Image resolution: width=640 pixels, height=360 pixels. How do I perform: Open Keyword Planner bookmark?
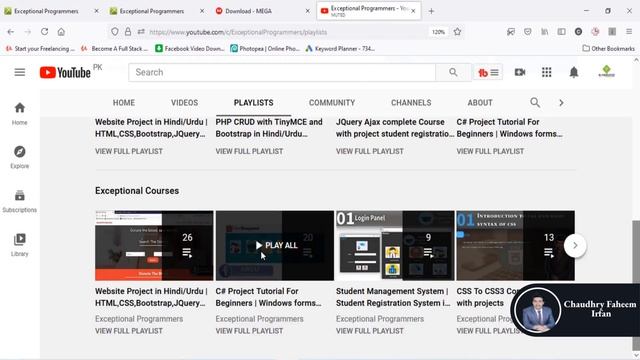click(x=340, y=49)
